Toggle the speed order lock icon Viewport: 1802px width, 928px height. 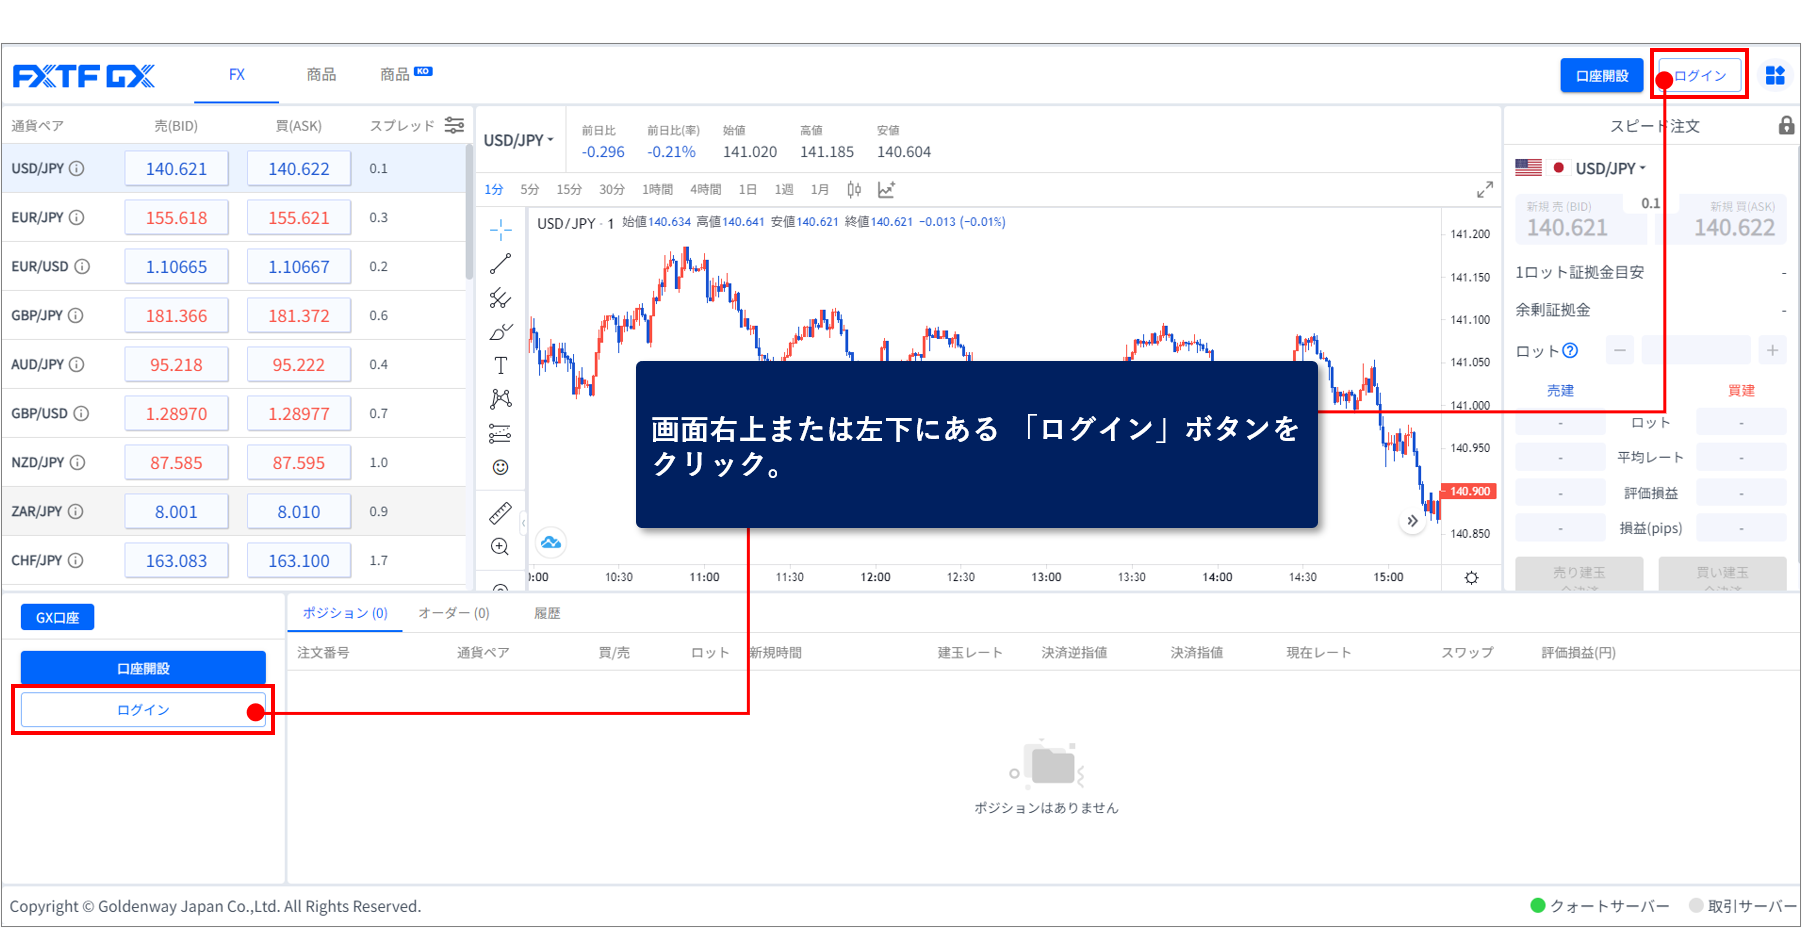(1786, 125)
